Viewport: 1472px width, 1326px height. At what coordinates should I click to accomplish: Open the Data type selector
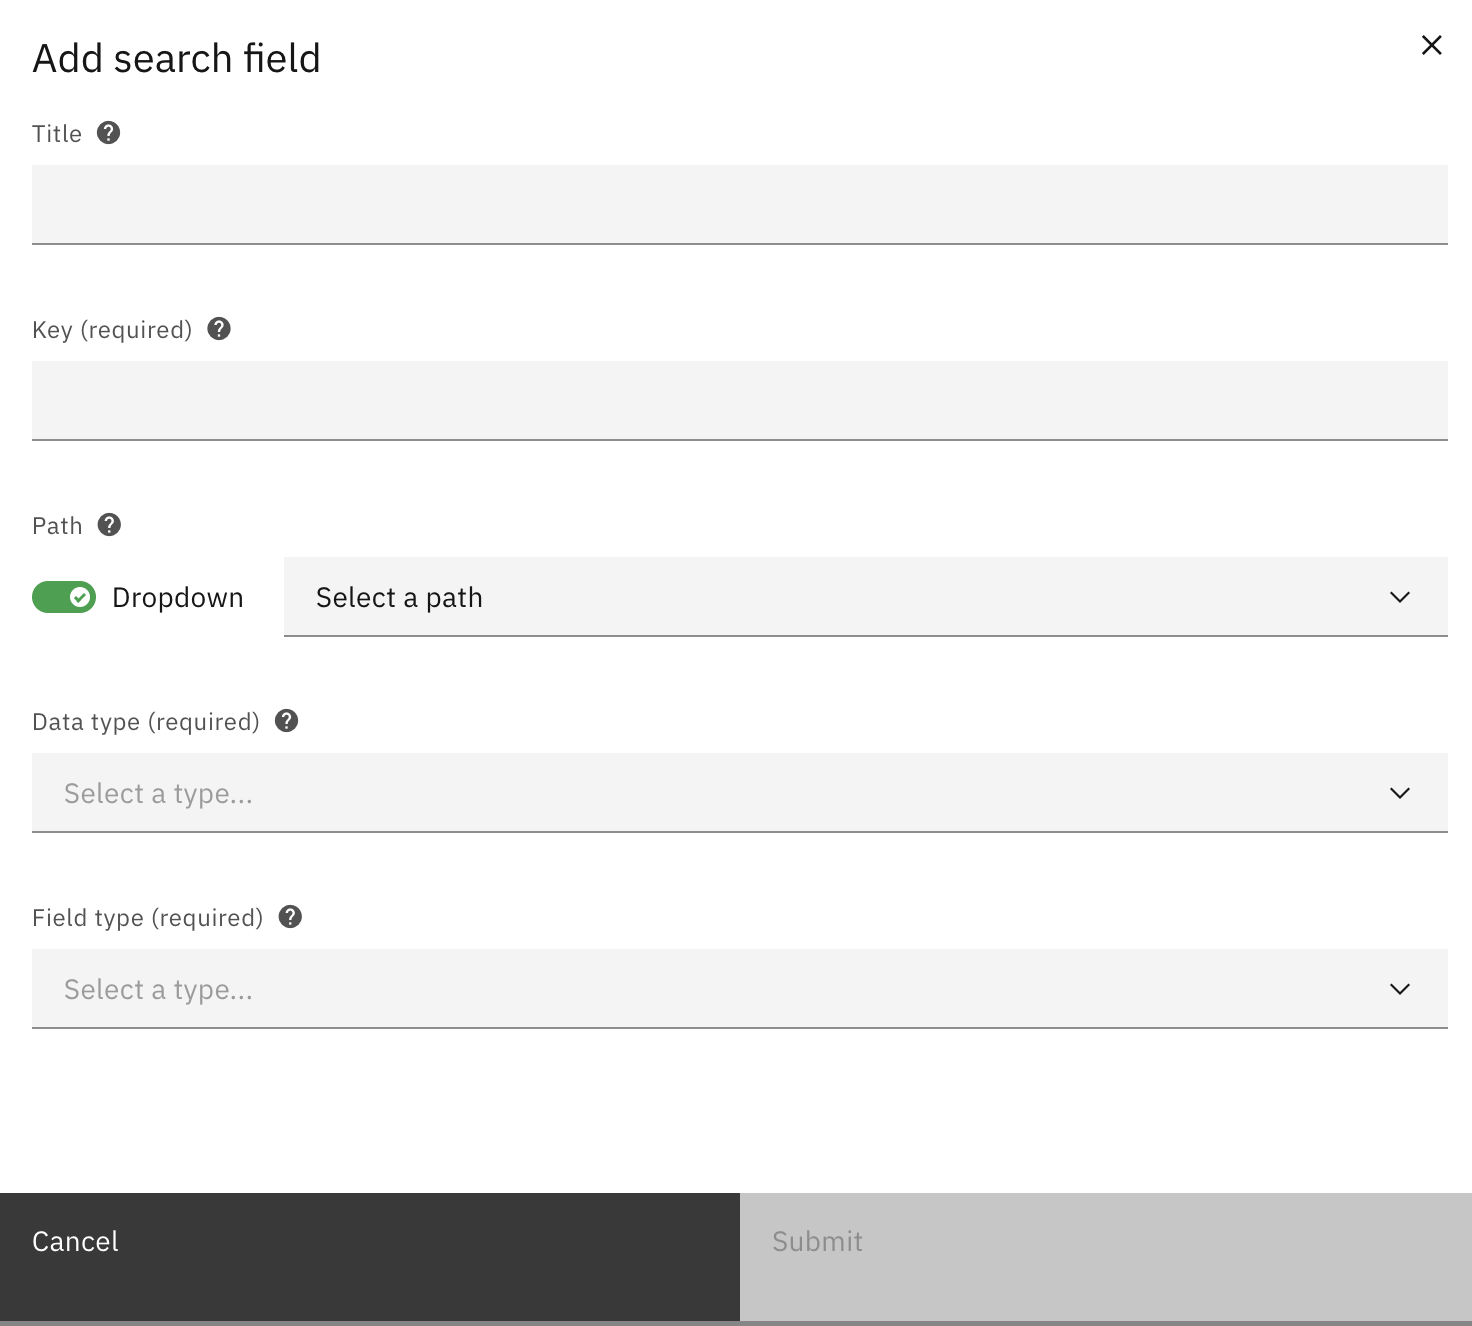739,793
